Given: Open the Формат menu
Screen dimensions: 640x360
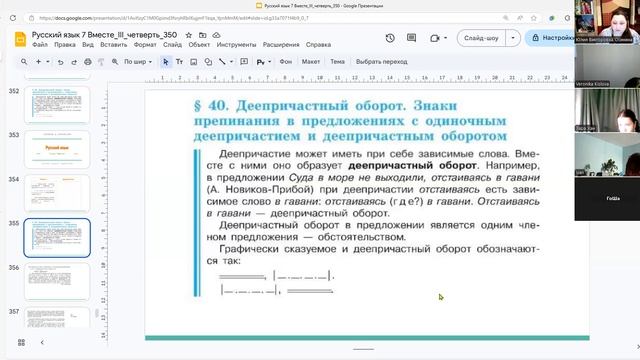Looking at the screenshot, I should point(145,44).
